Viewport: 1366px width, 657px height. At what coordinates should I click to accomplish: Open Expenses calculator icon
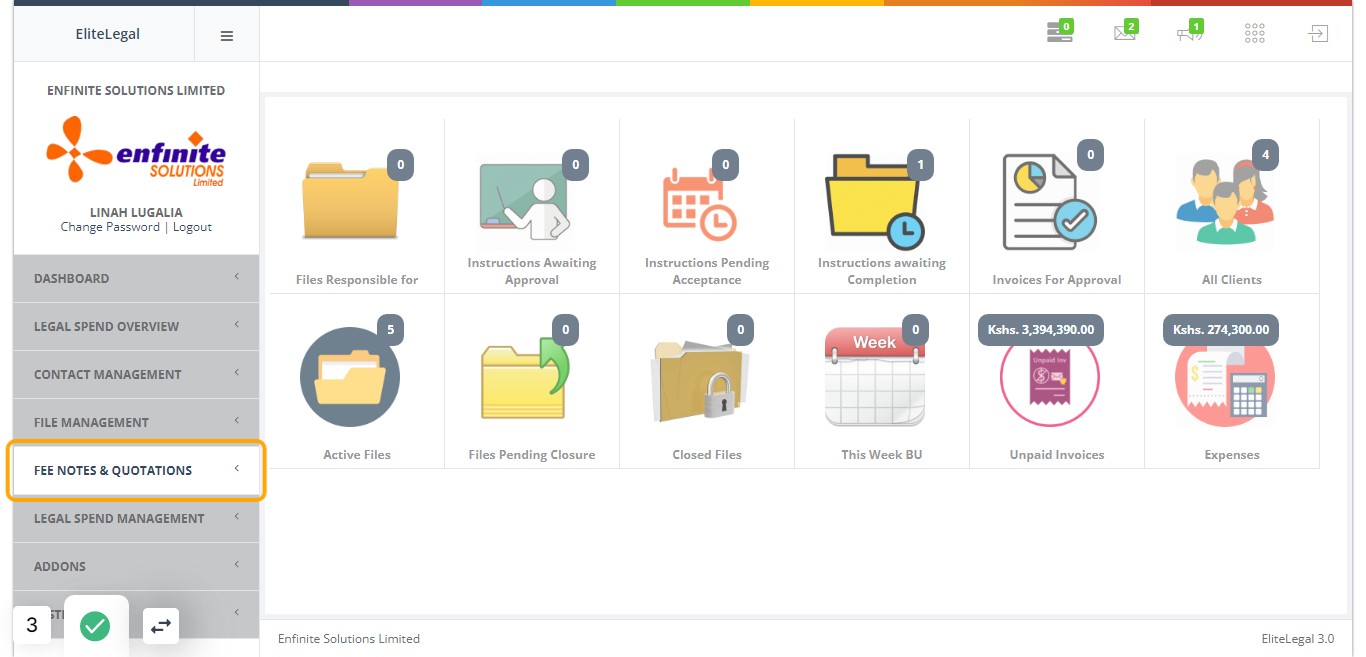click(x=1225, y=379)
